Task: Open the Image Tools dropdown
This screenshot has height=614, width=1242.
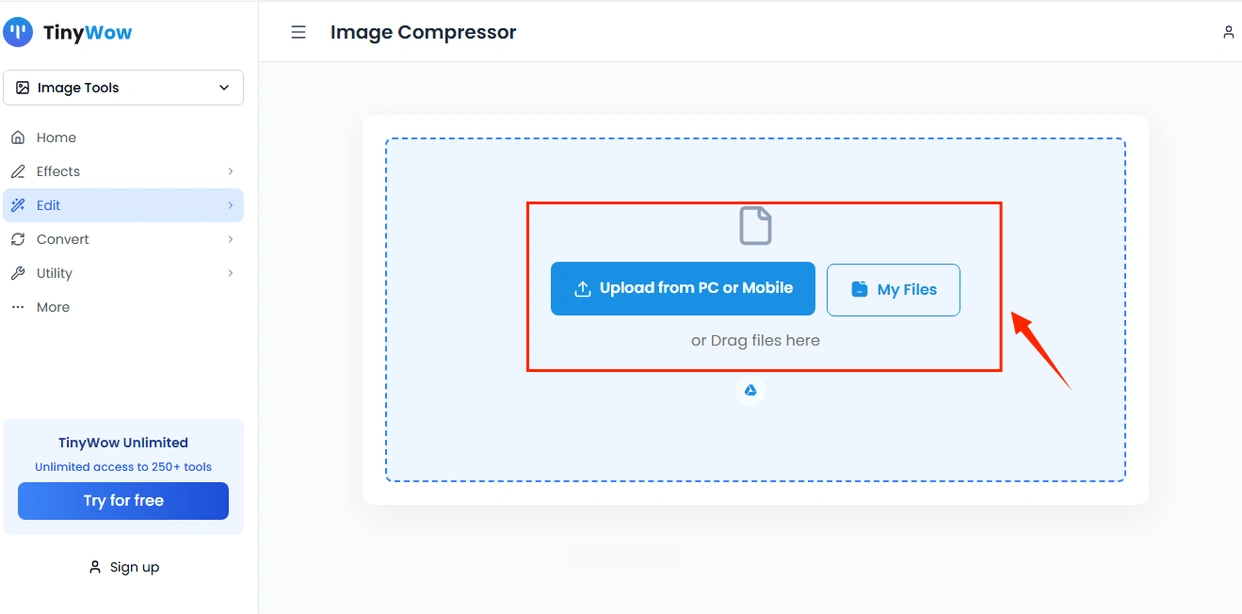Action: (x=123, y=88)
